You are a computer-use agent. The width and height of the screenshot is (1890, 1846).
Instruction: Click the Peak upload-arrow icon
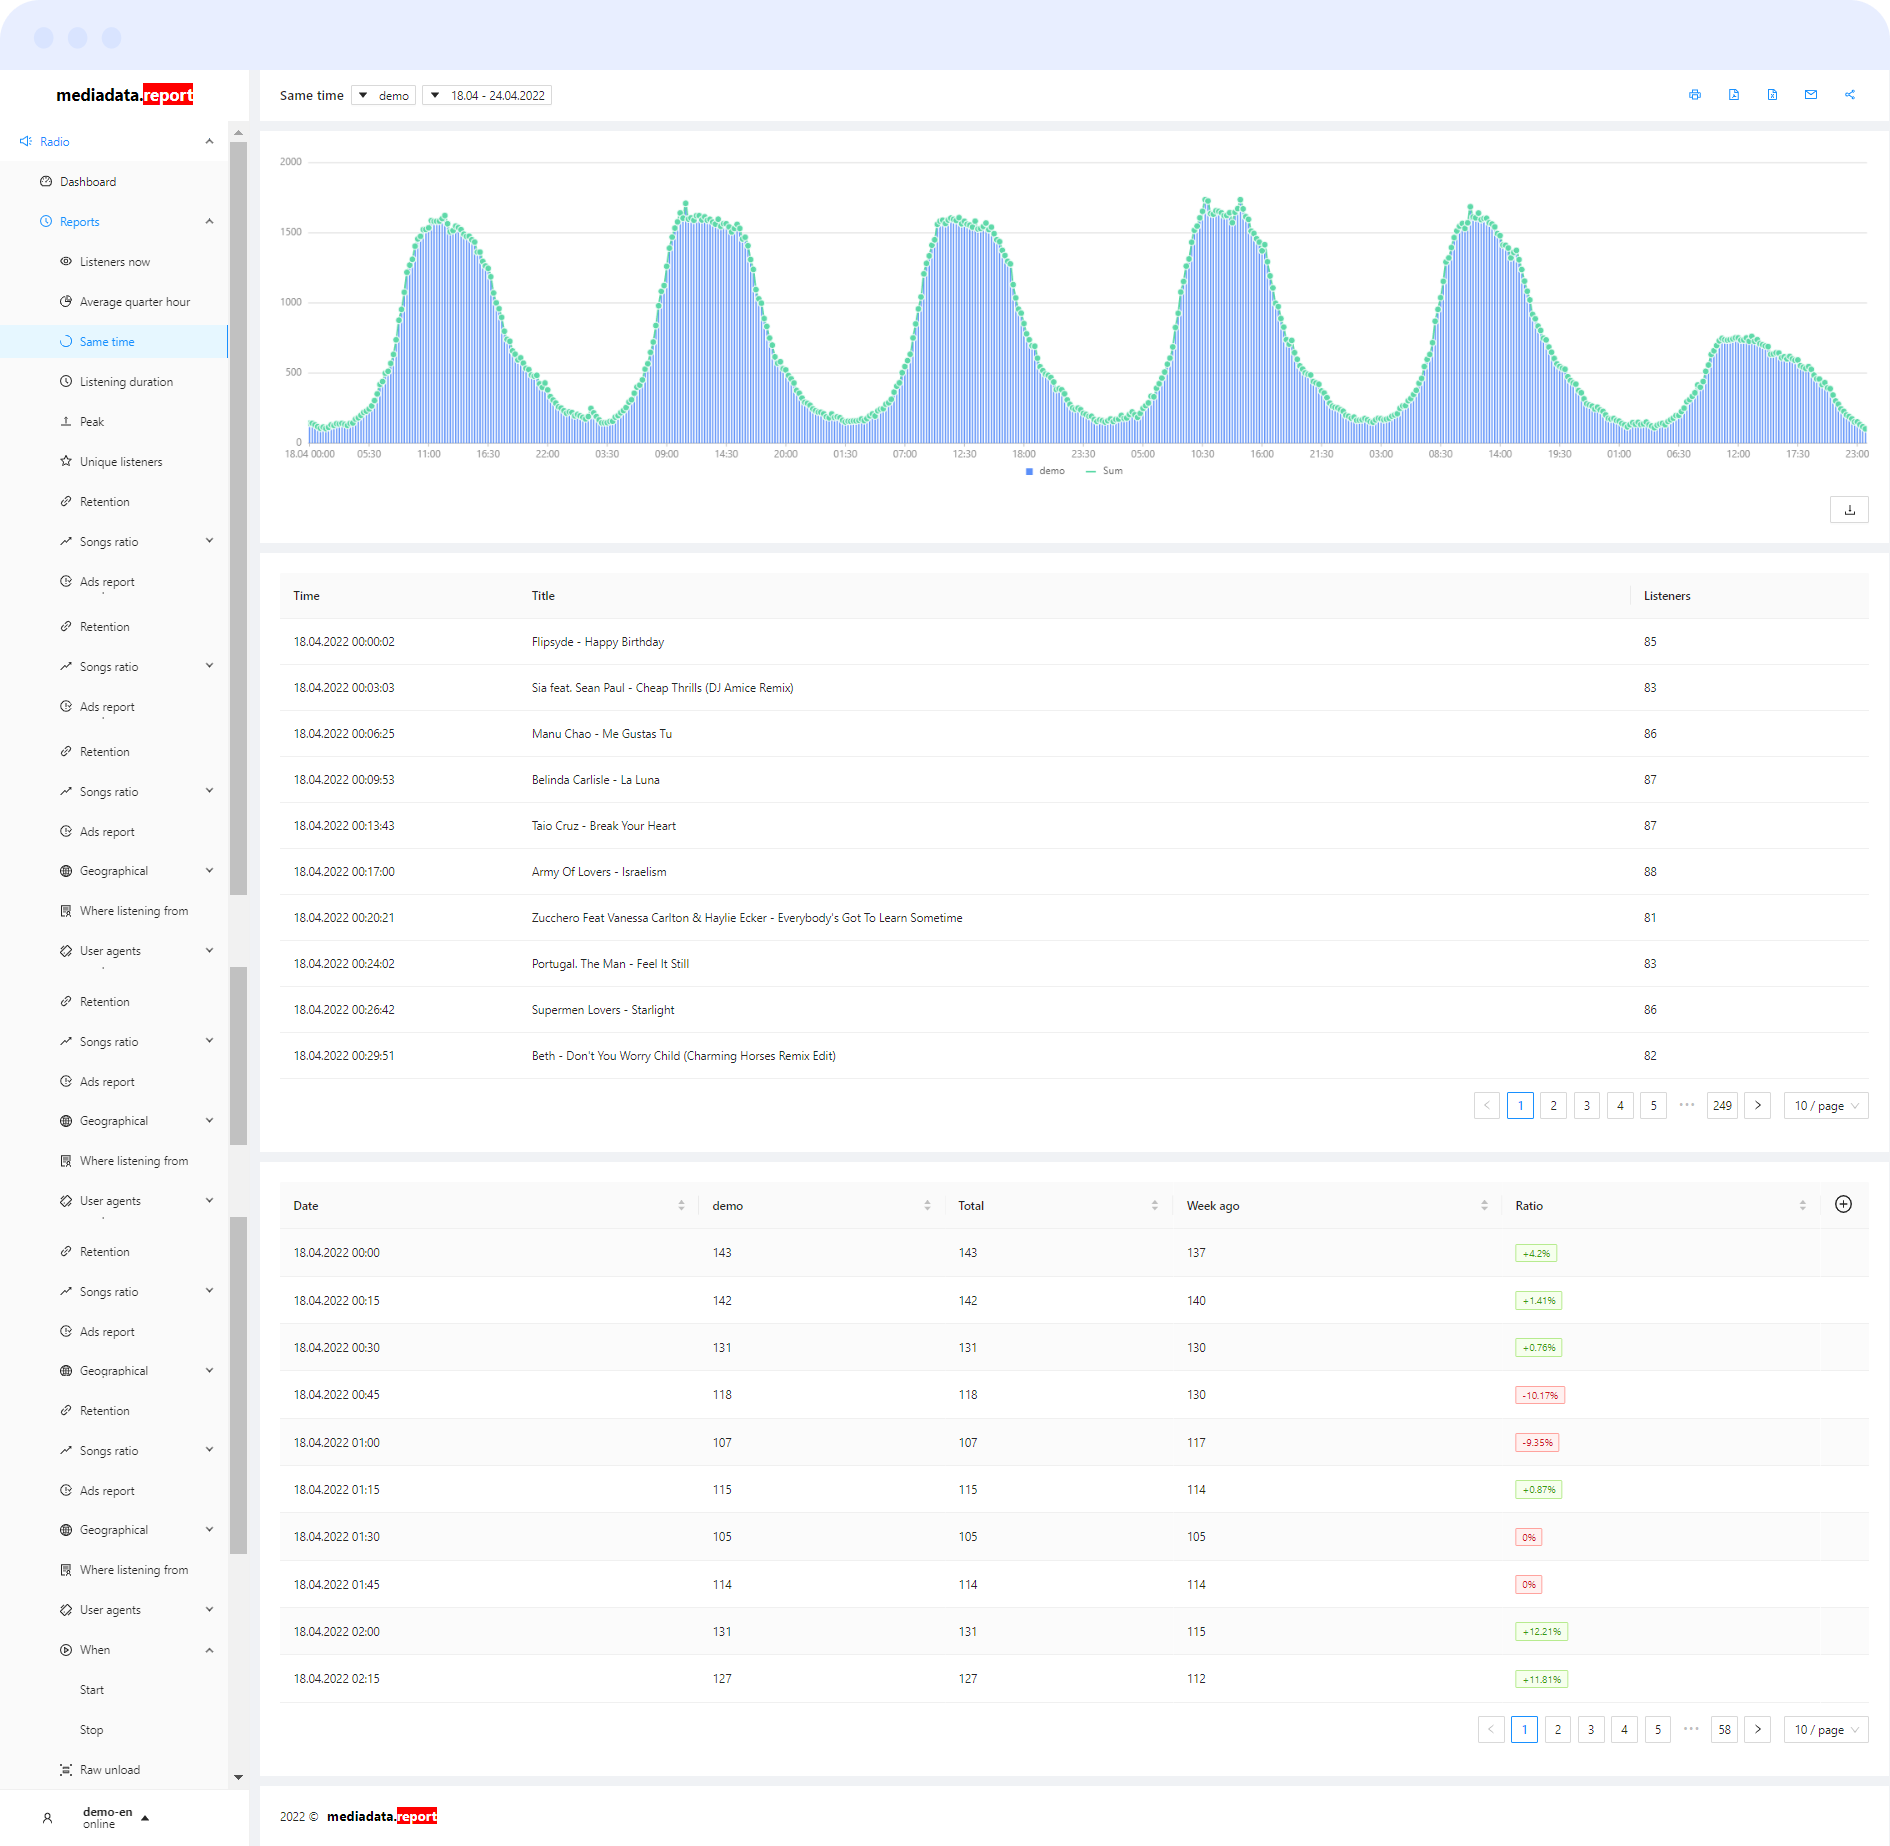[x=66, y=421]
